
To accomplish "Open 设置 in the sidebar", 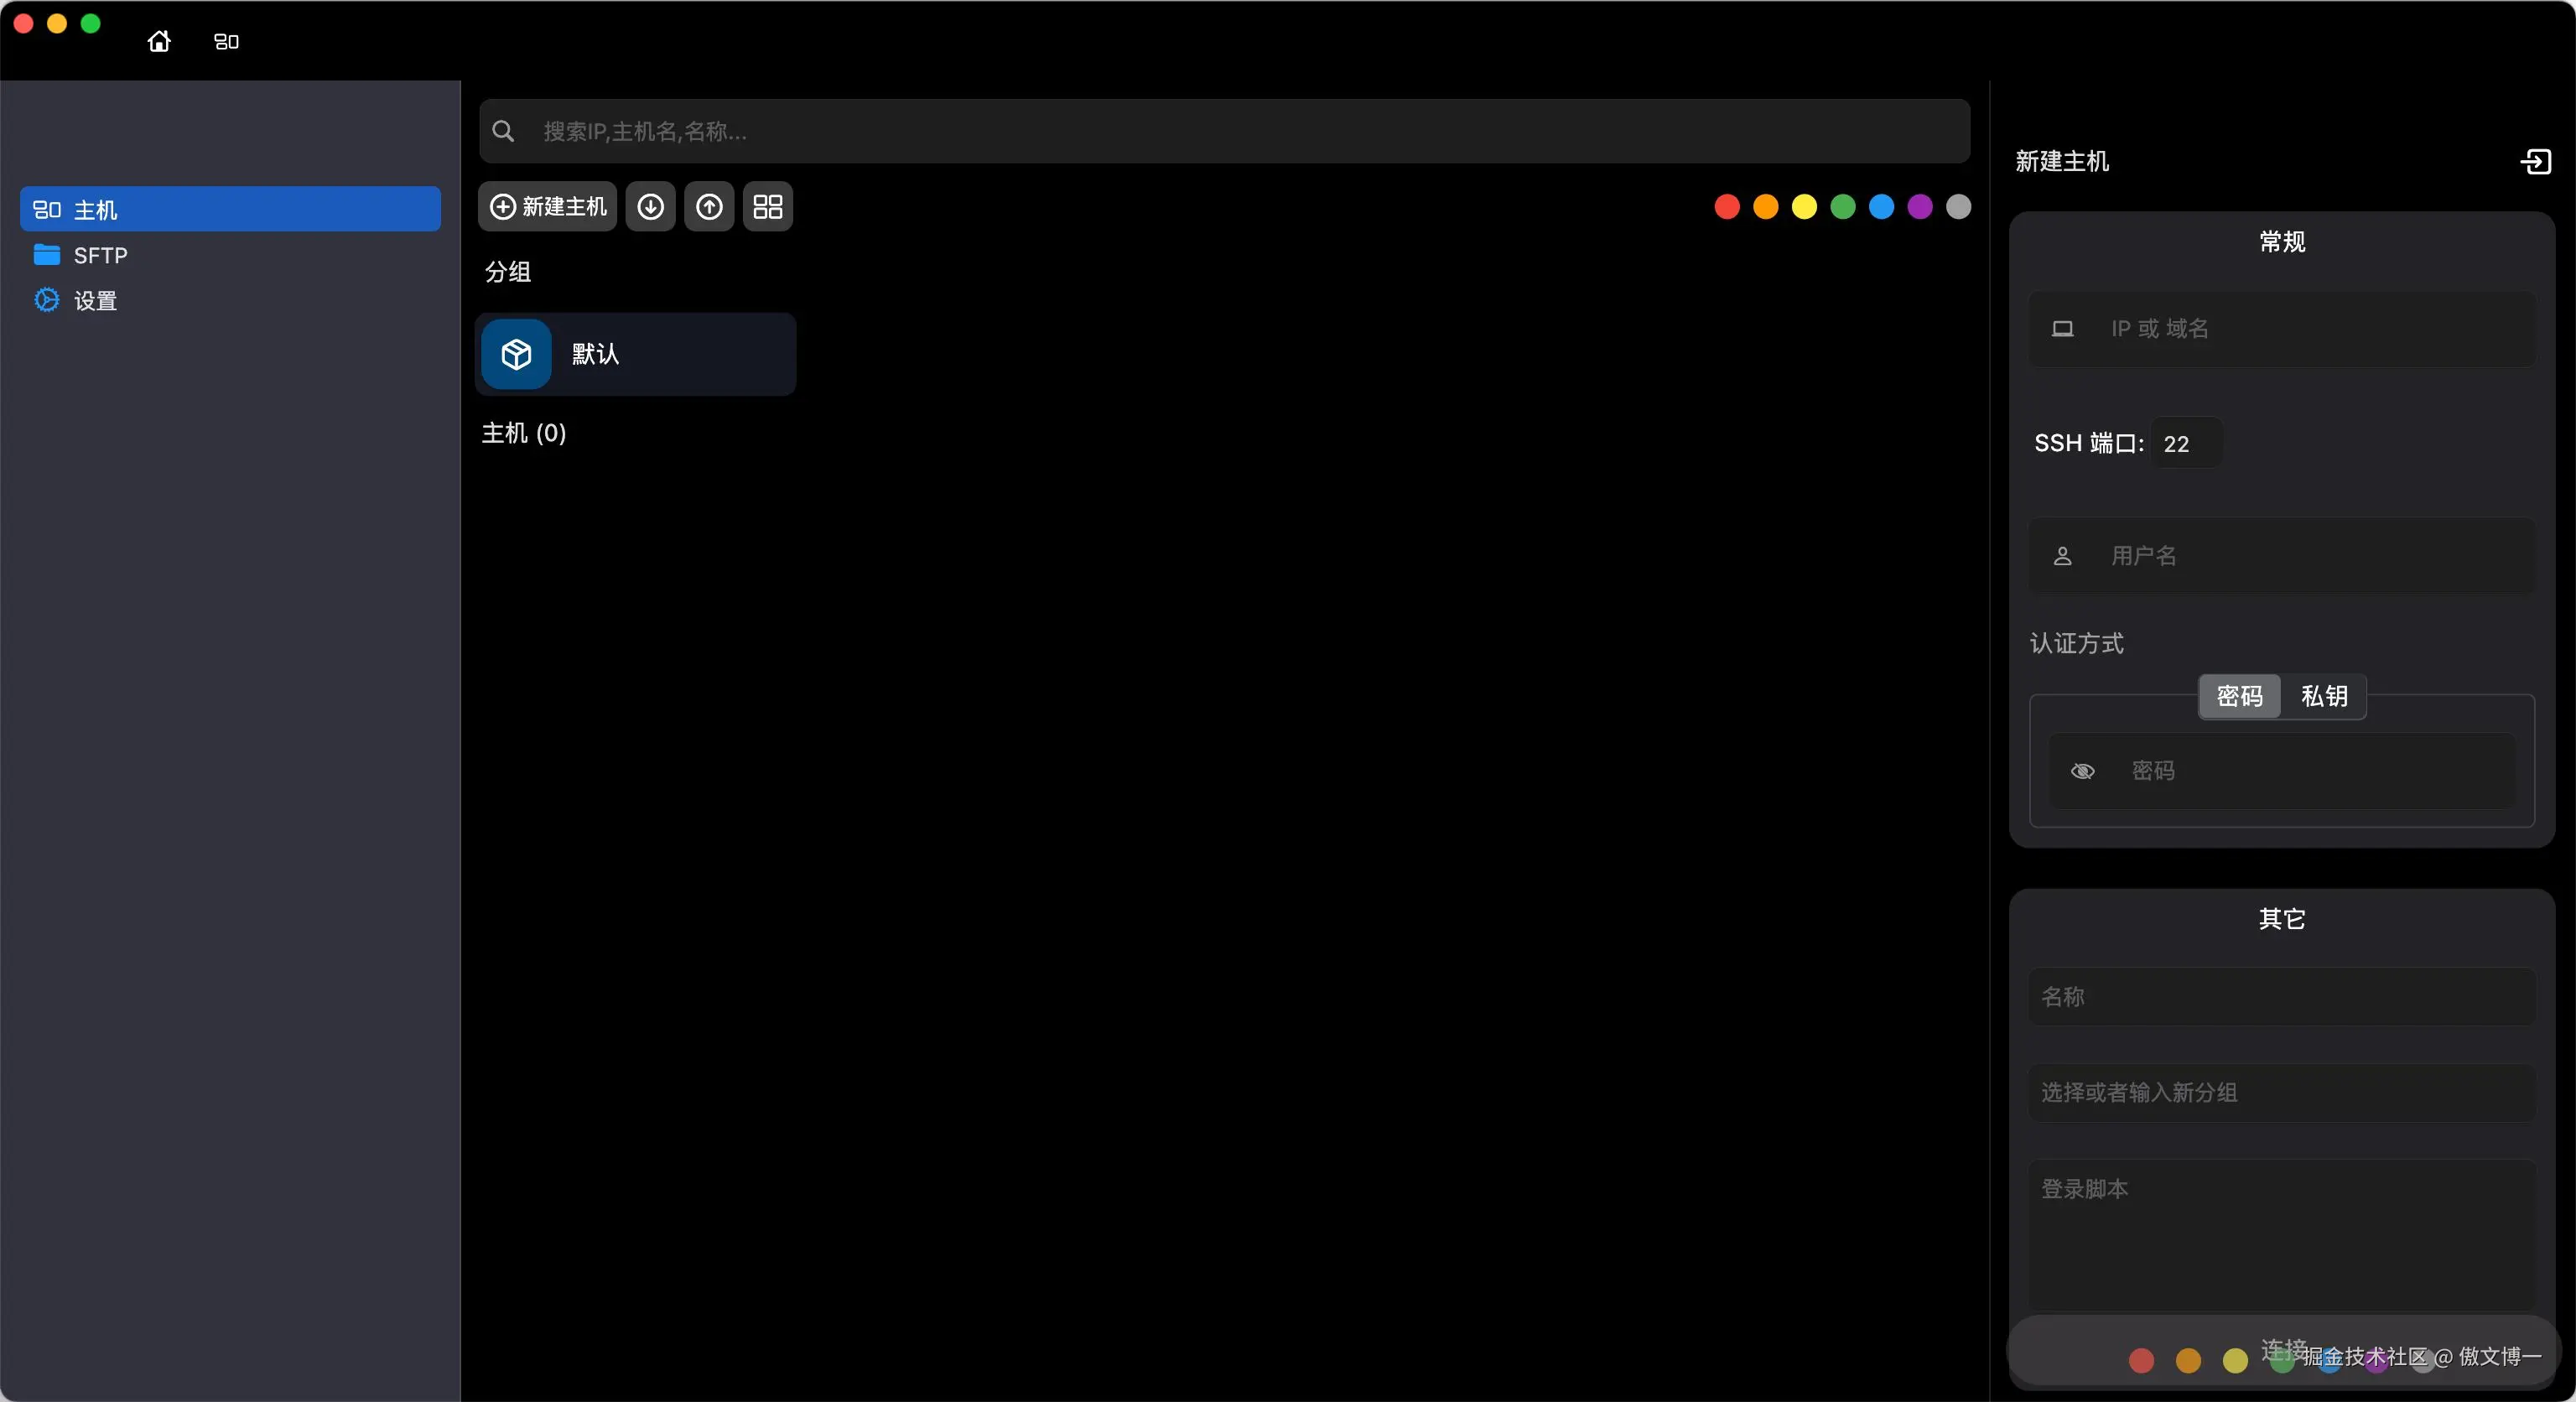I will (95, 300).
